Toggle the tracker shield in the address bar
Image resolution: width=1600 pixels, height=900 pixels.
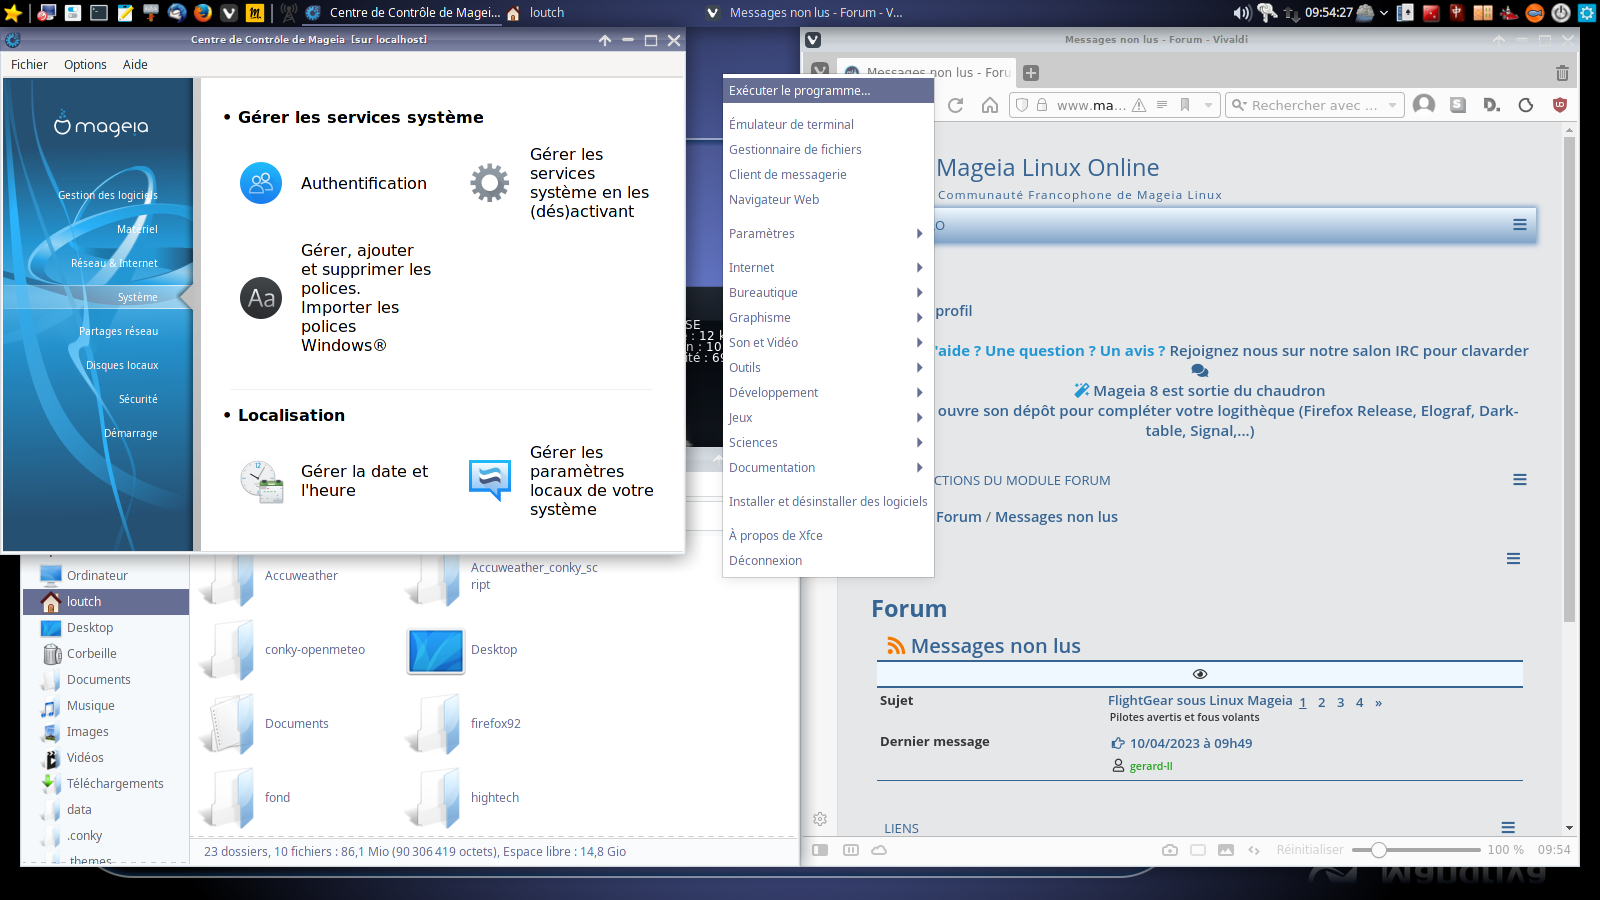tap(1021, 105)
